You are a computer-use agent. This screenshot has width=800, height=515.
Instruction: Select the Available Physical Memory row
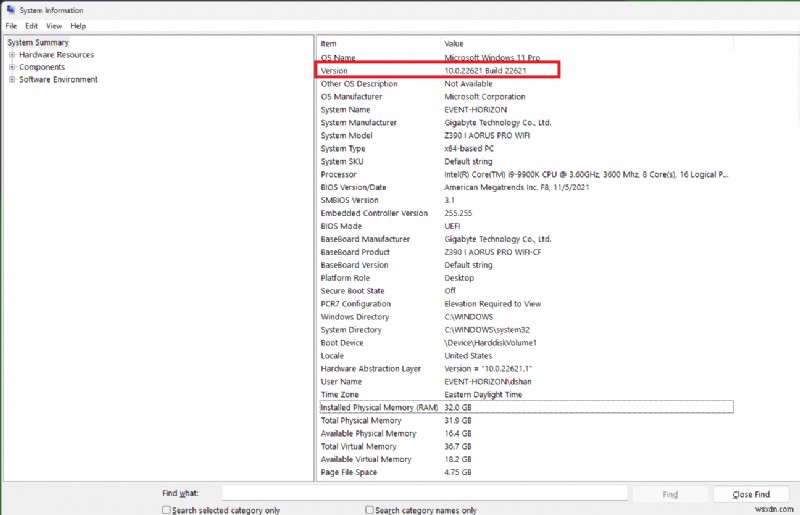[x=525, y=433]
